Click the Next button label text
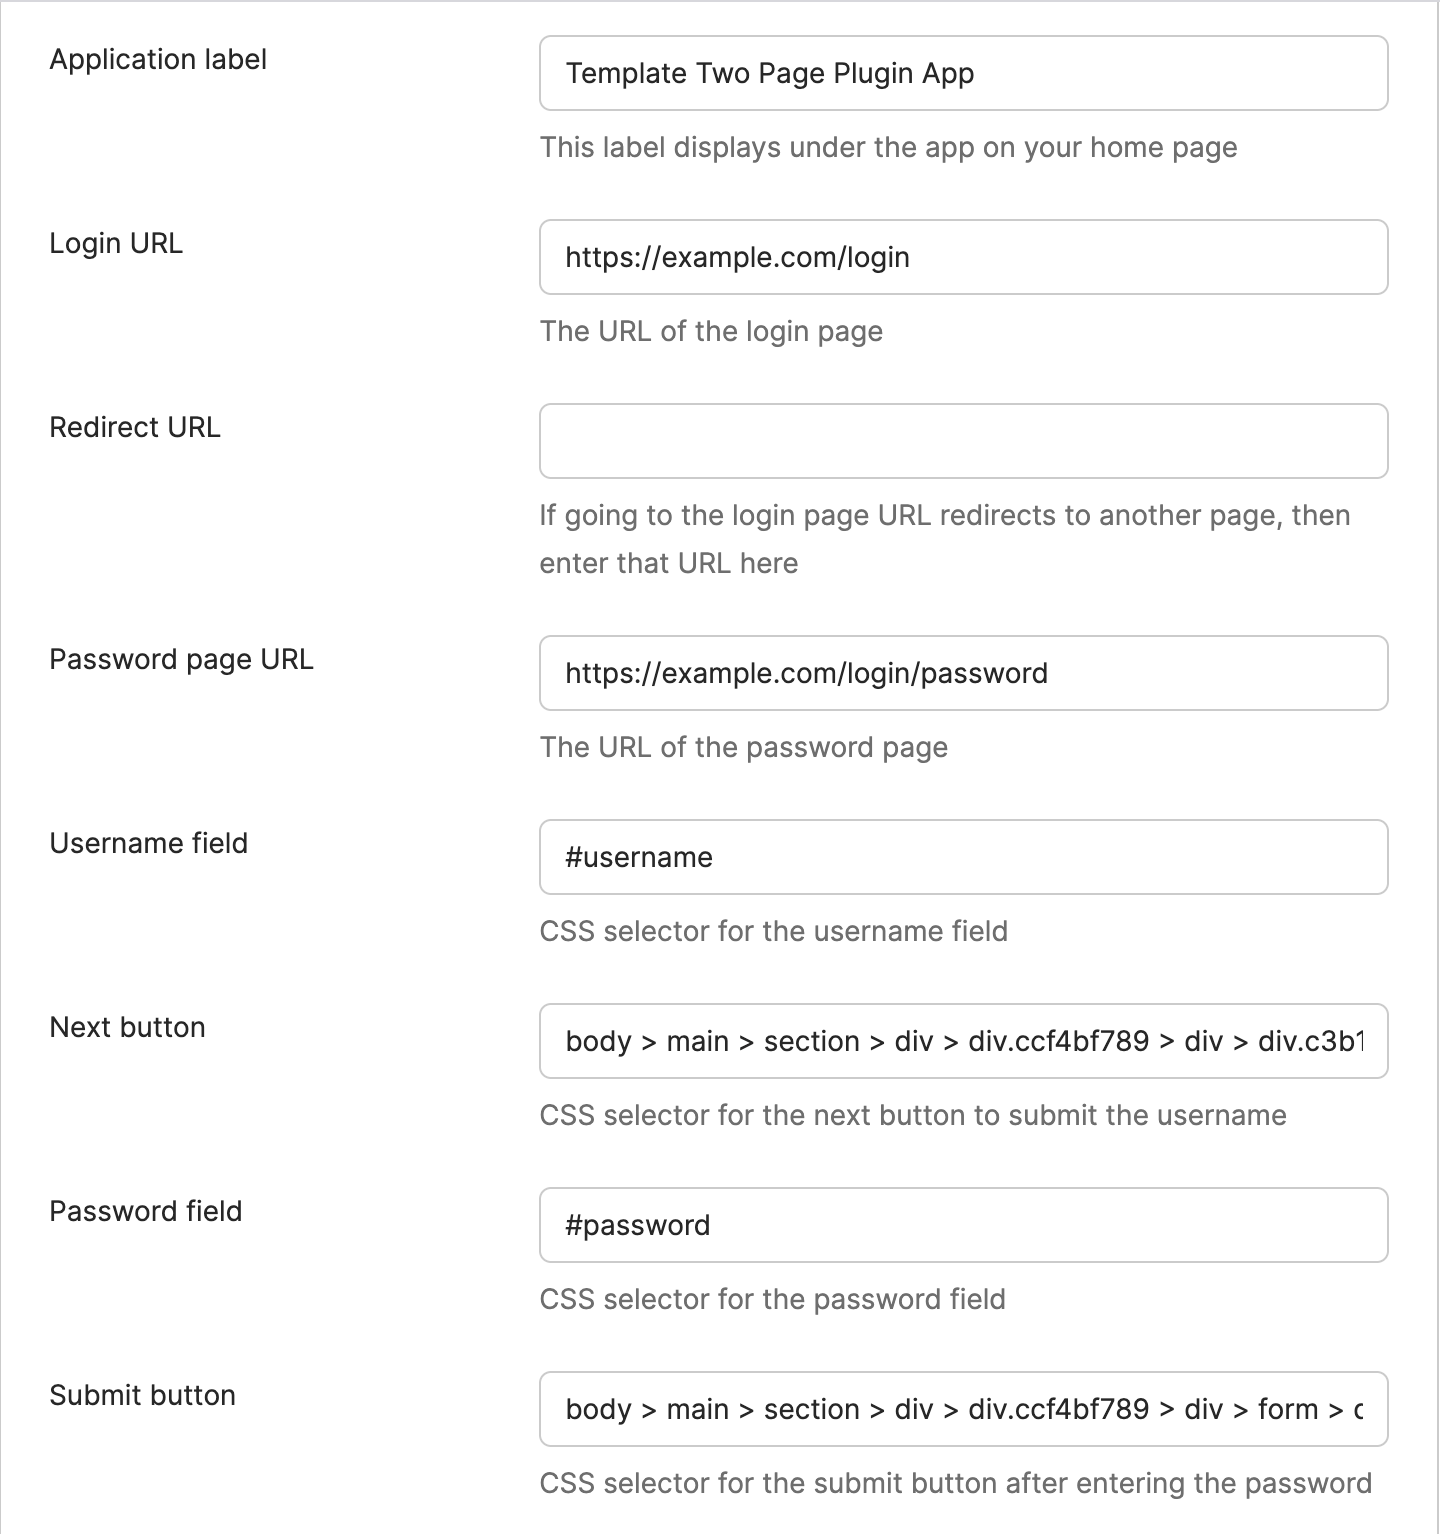The width and height of the screenshot is (1440, 1534). [127, 1027]
